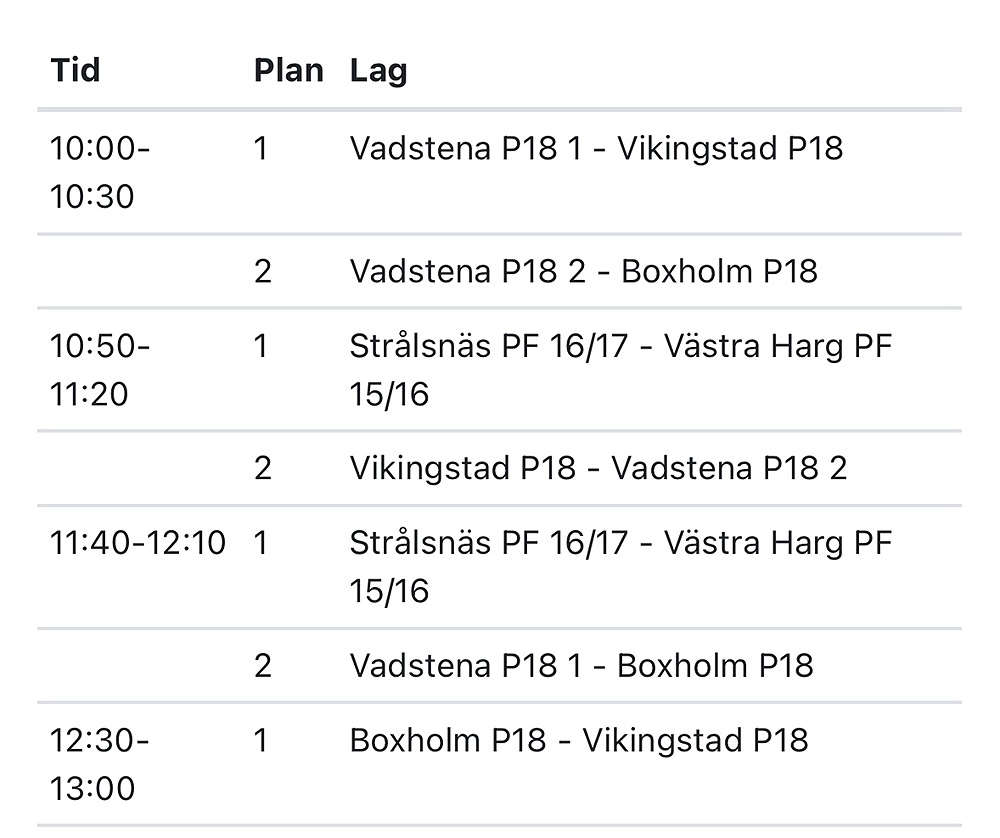Click the match Vadstena P18 1 - Boxholm P18
Image resolution: width=1000 pixels, height=838 pixels.
point(581,665)
